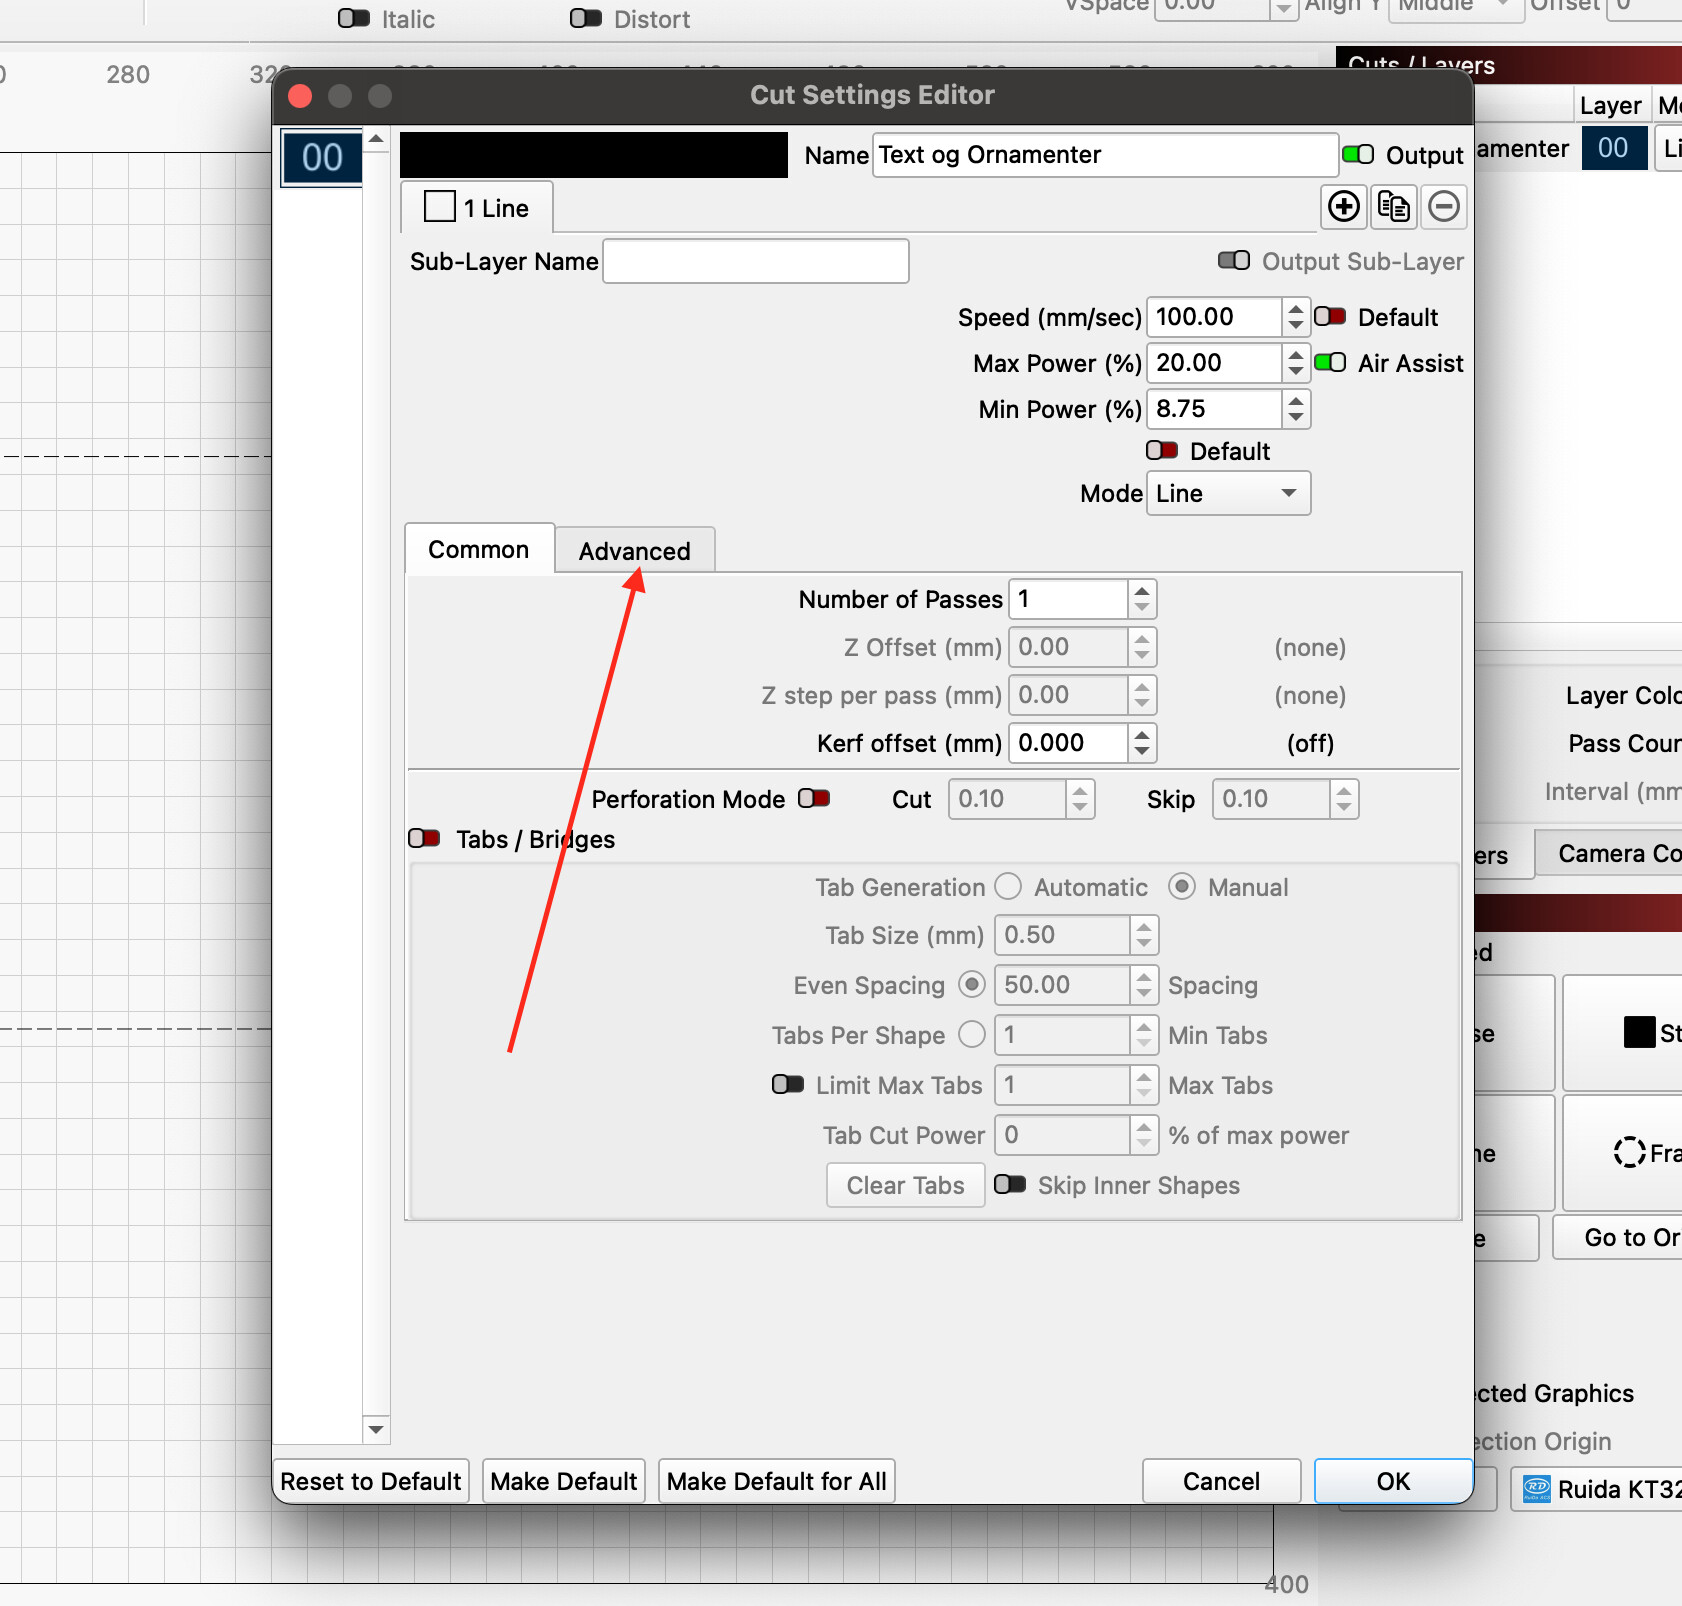Enable Perforation Mode switch
This screenshot has height=1606, width=1682.
814,799
